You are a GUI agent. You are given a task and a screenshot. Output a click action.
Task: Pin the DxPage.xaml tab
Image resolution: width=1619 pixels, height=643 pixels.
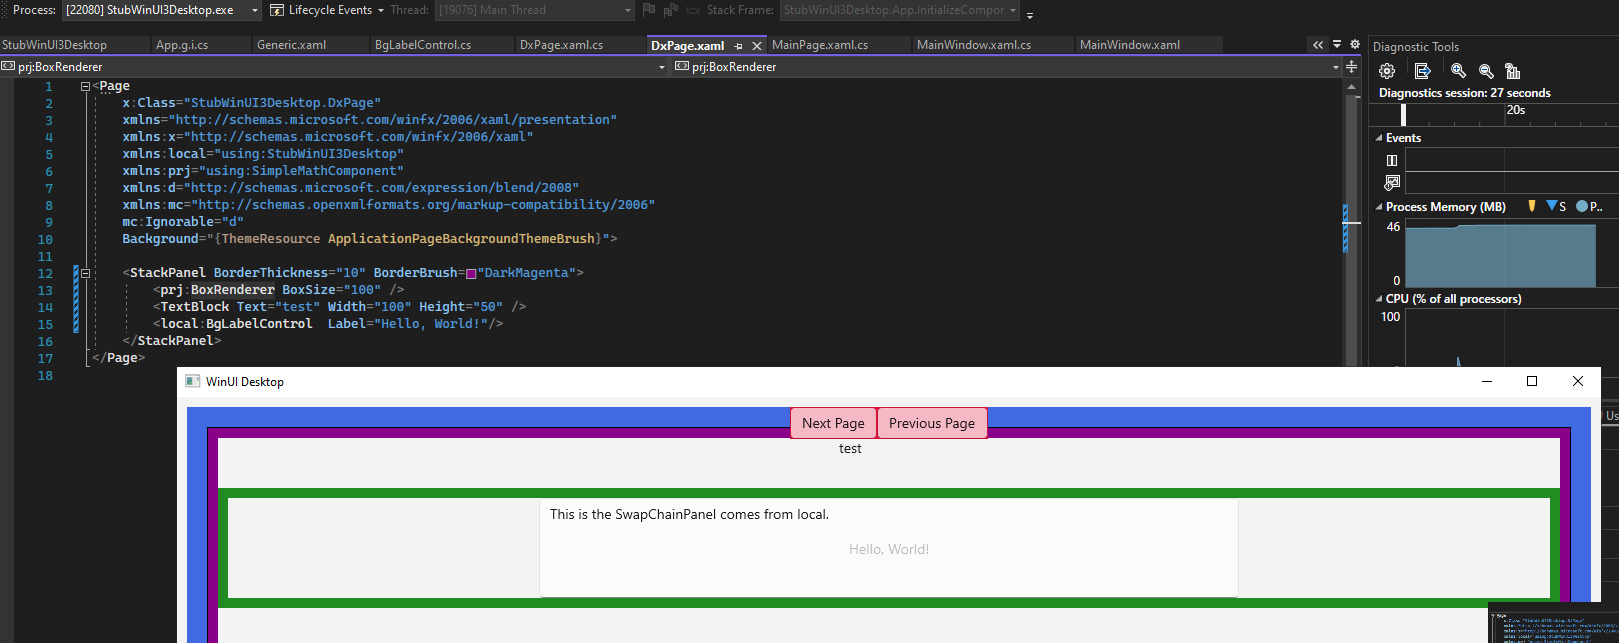click(x=738, y=46)
